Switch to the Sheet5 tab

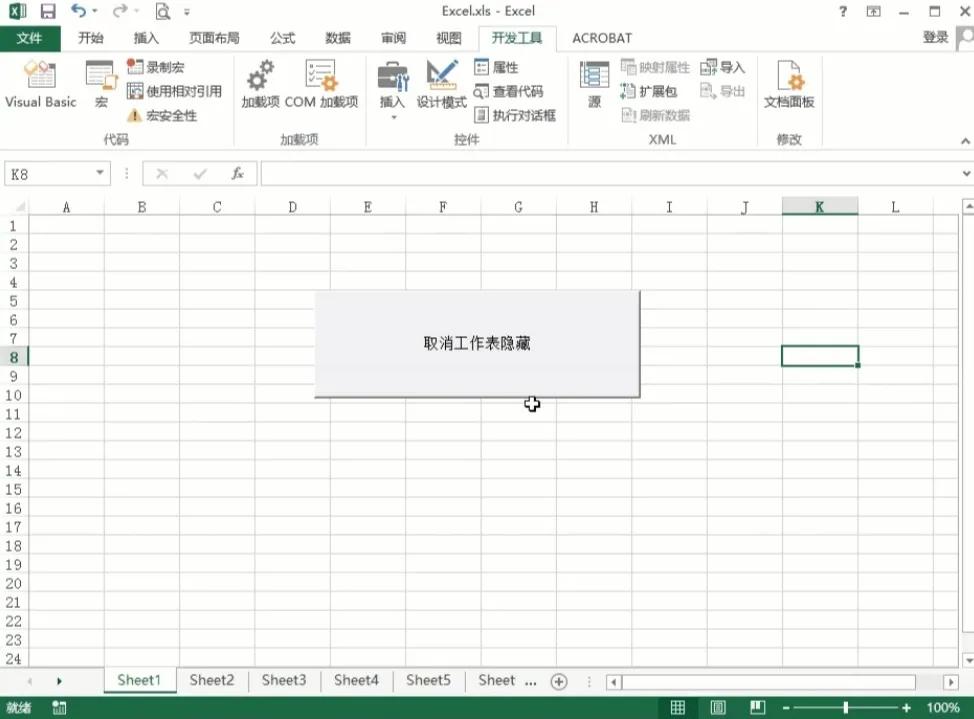pyautogui.click(x=429, y=680)
